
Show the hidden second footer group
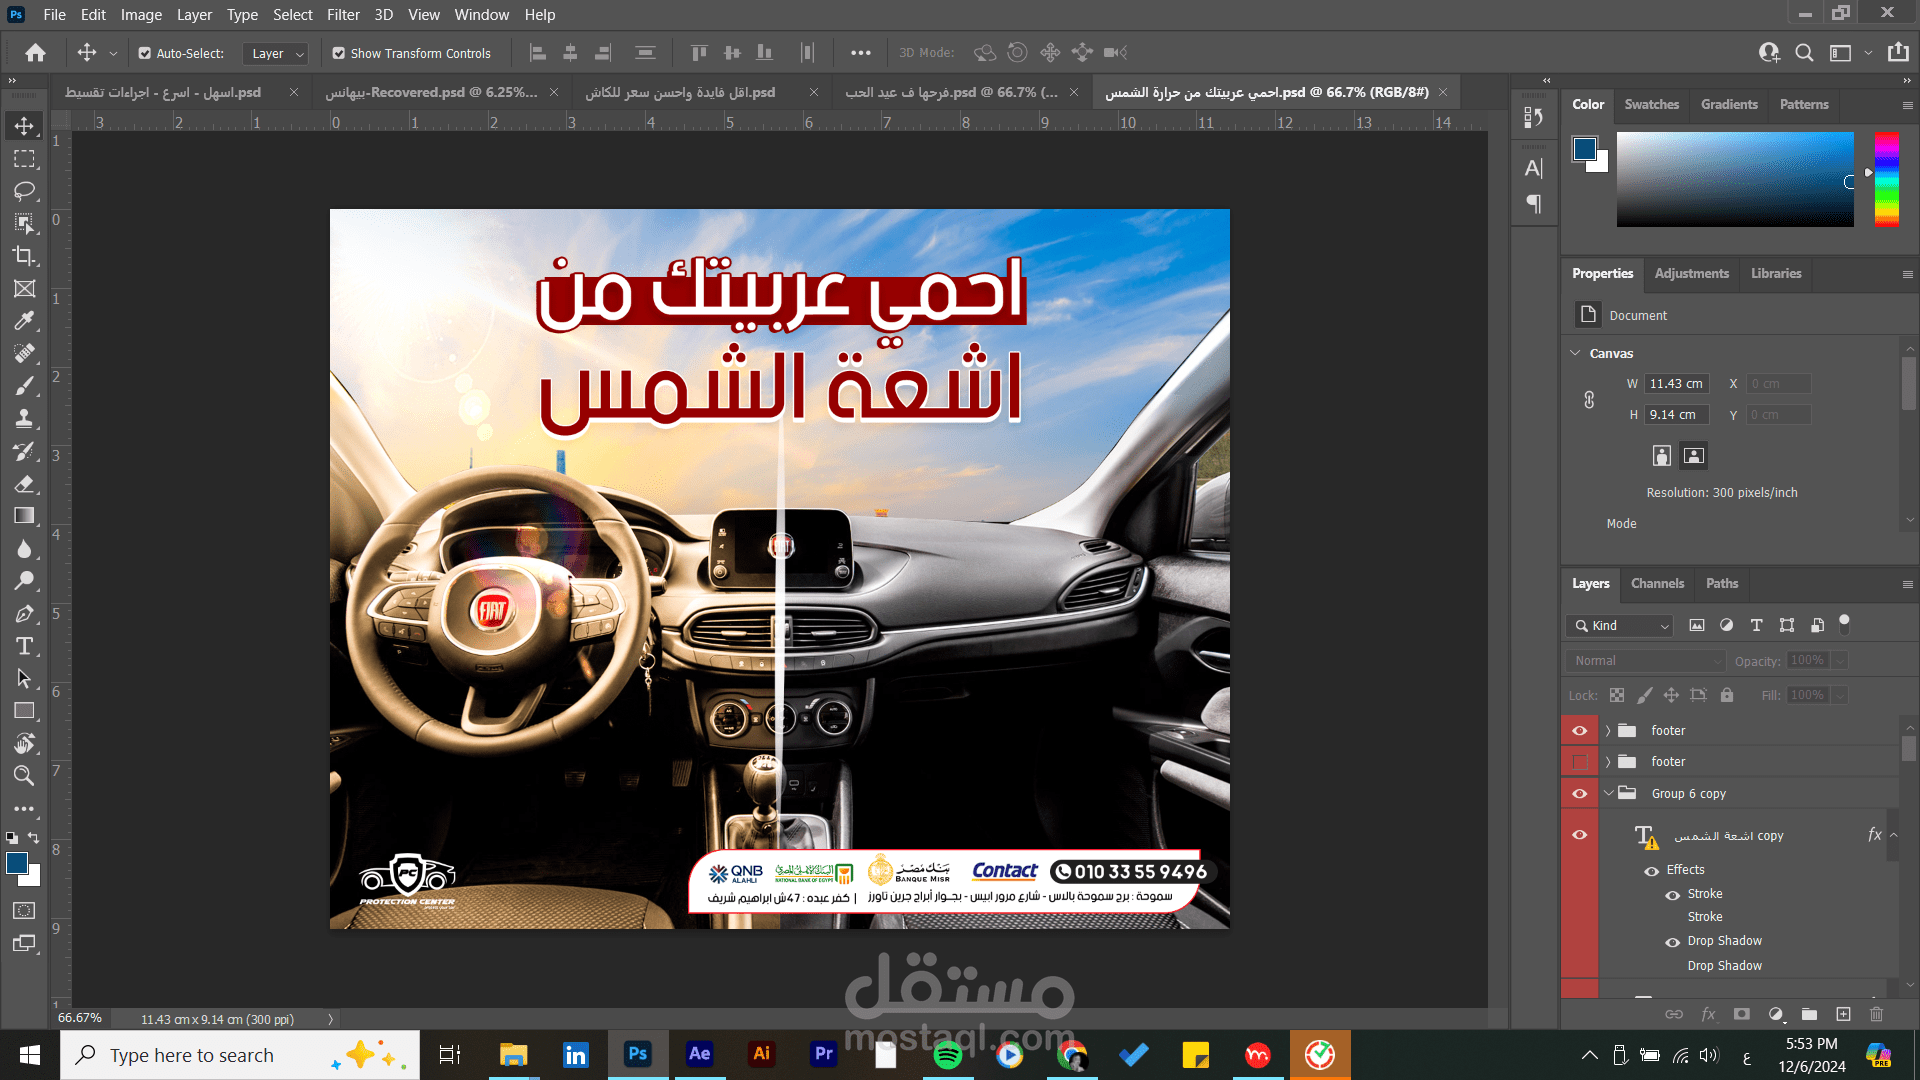1579,762
